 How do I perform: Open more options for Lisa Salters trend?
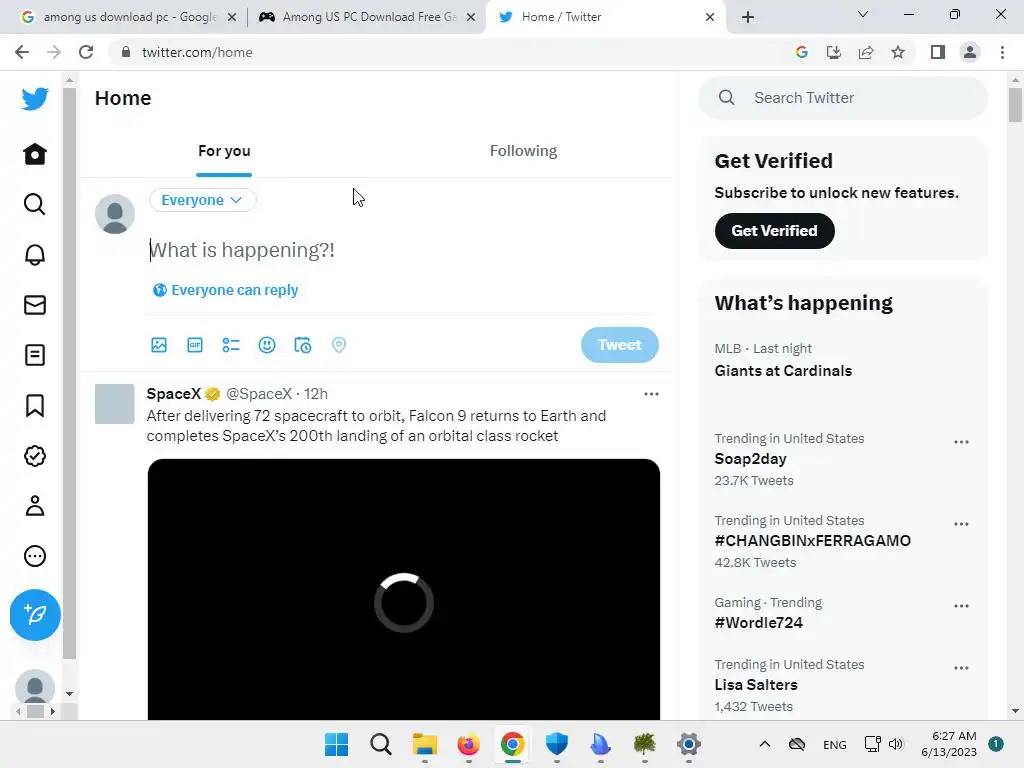(x=961, y=668)
